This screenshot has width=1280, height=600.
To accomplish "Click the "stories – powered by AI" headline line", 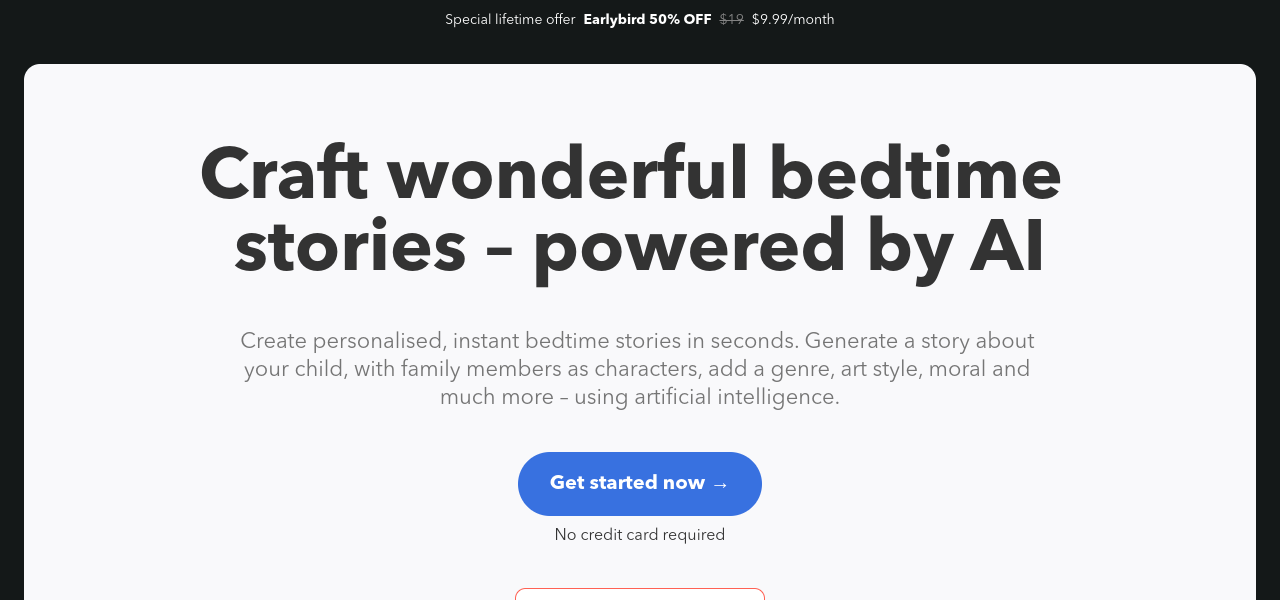I will (x=640, y=246).
